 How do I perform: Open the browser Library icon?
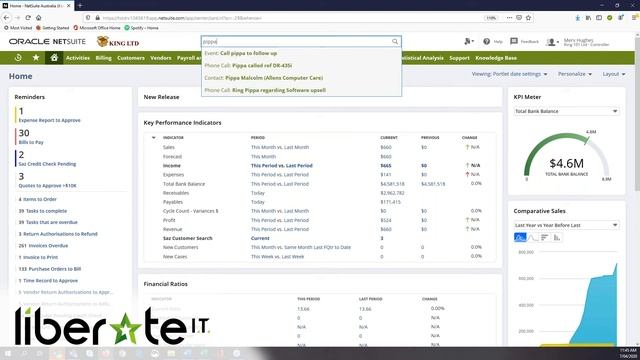[588, 18]
